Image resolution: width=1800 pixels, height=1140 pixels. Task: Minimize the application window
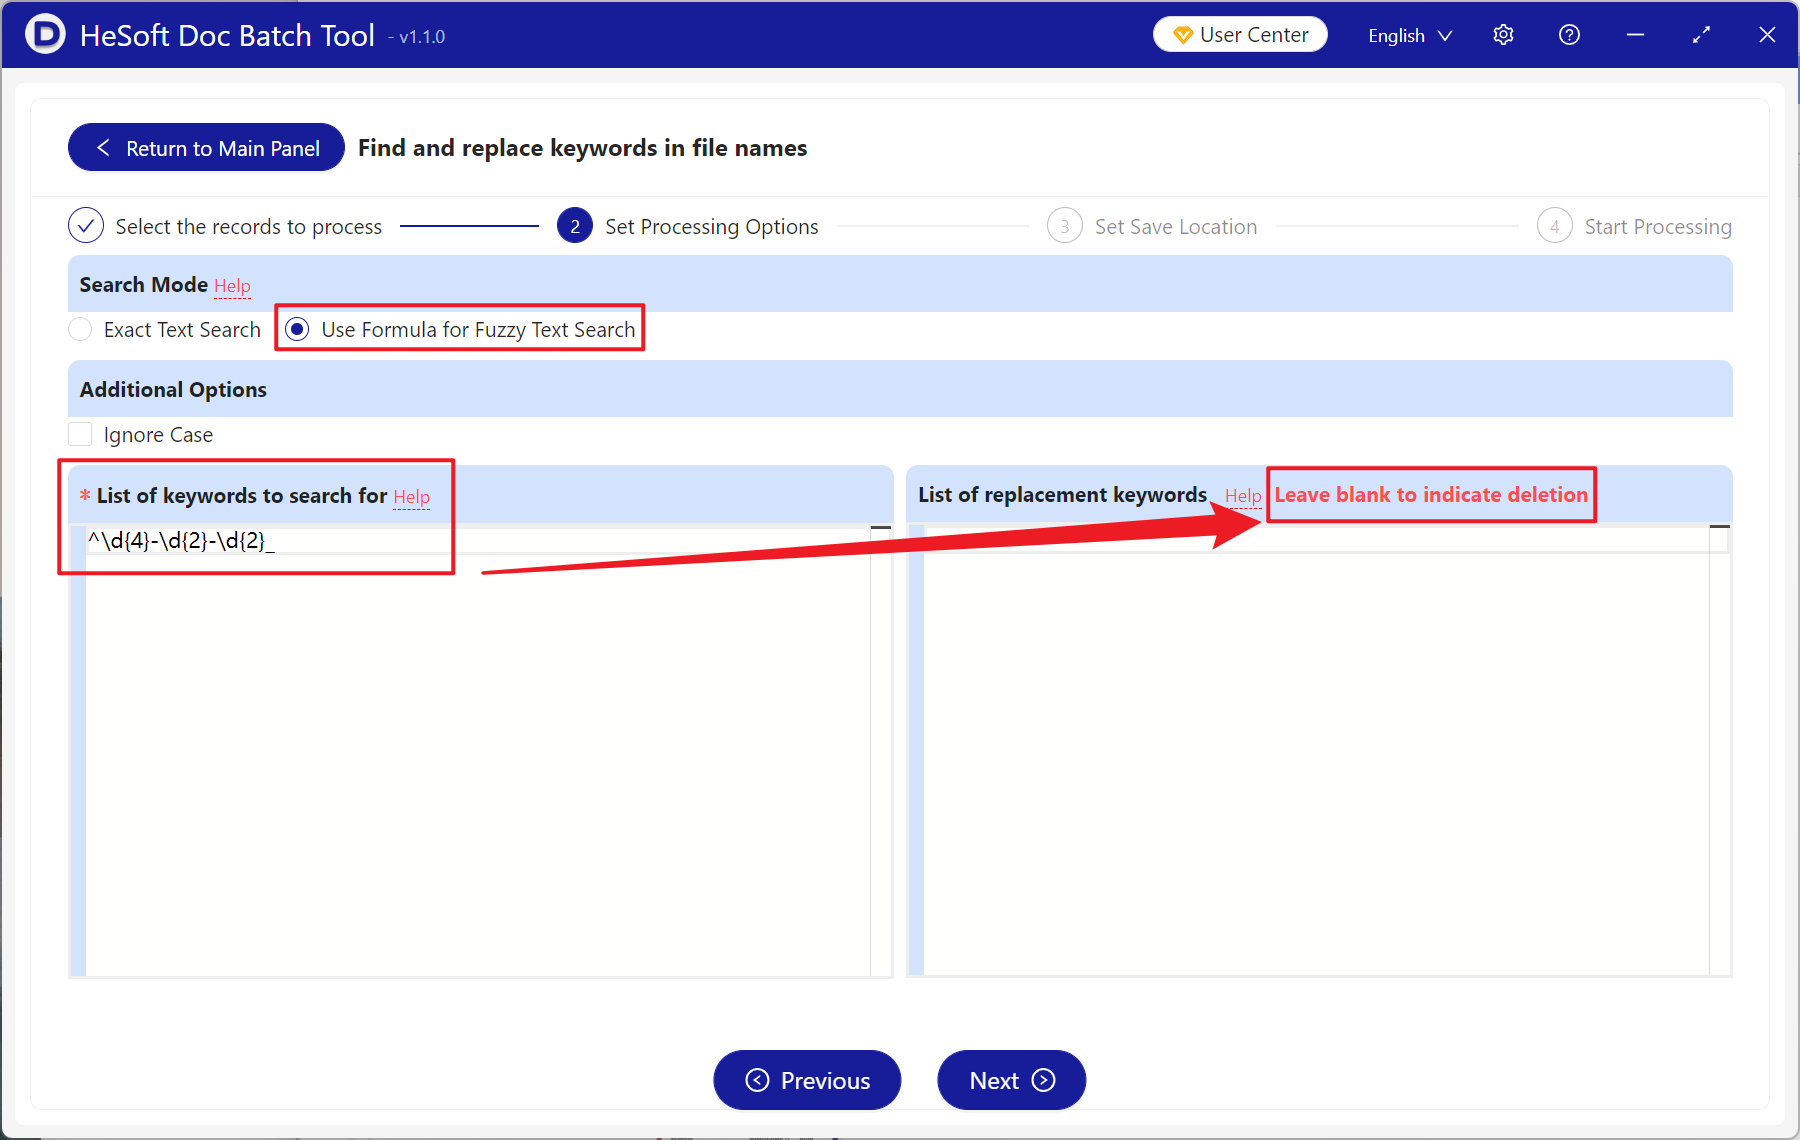click(x=1635, y=35)
